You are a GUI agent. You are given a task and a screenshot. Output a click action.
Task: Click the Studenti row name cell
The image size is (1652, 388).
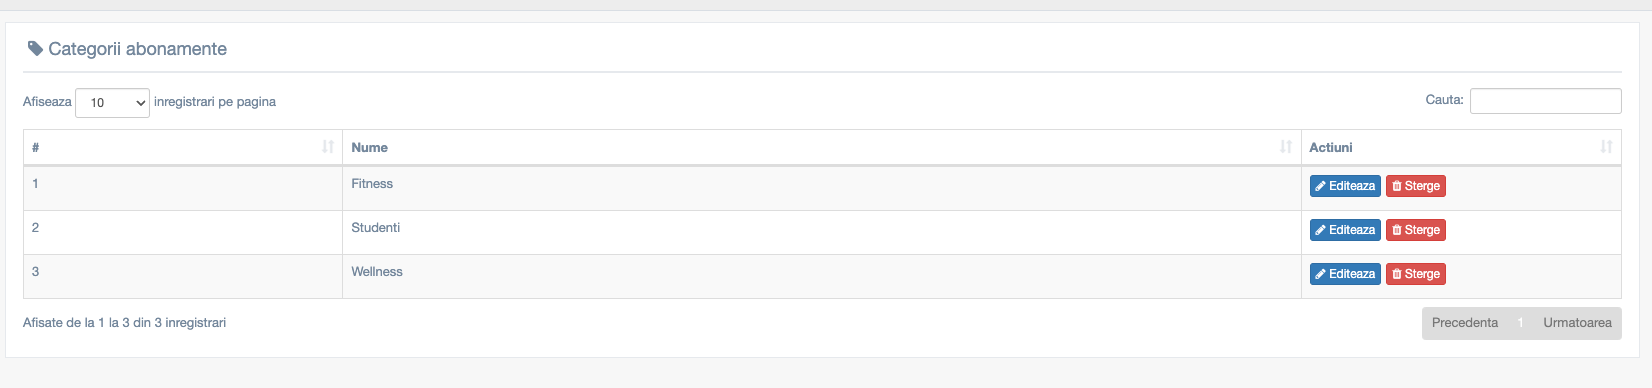point(821,232)
